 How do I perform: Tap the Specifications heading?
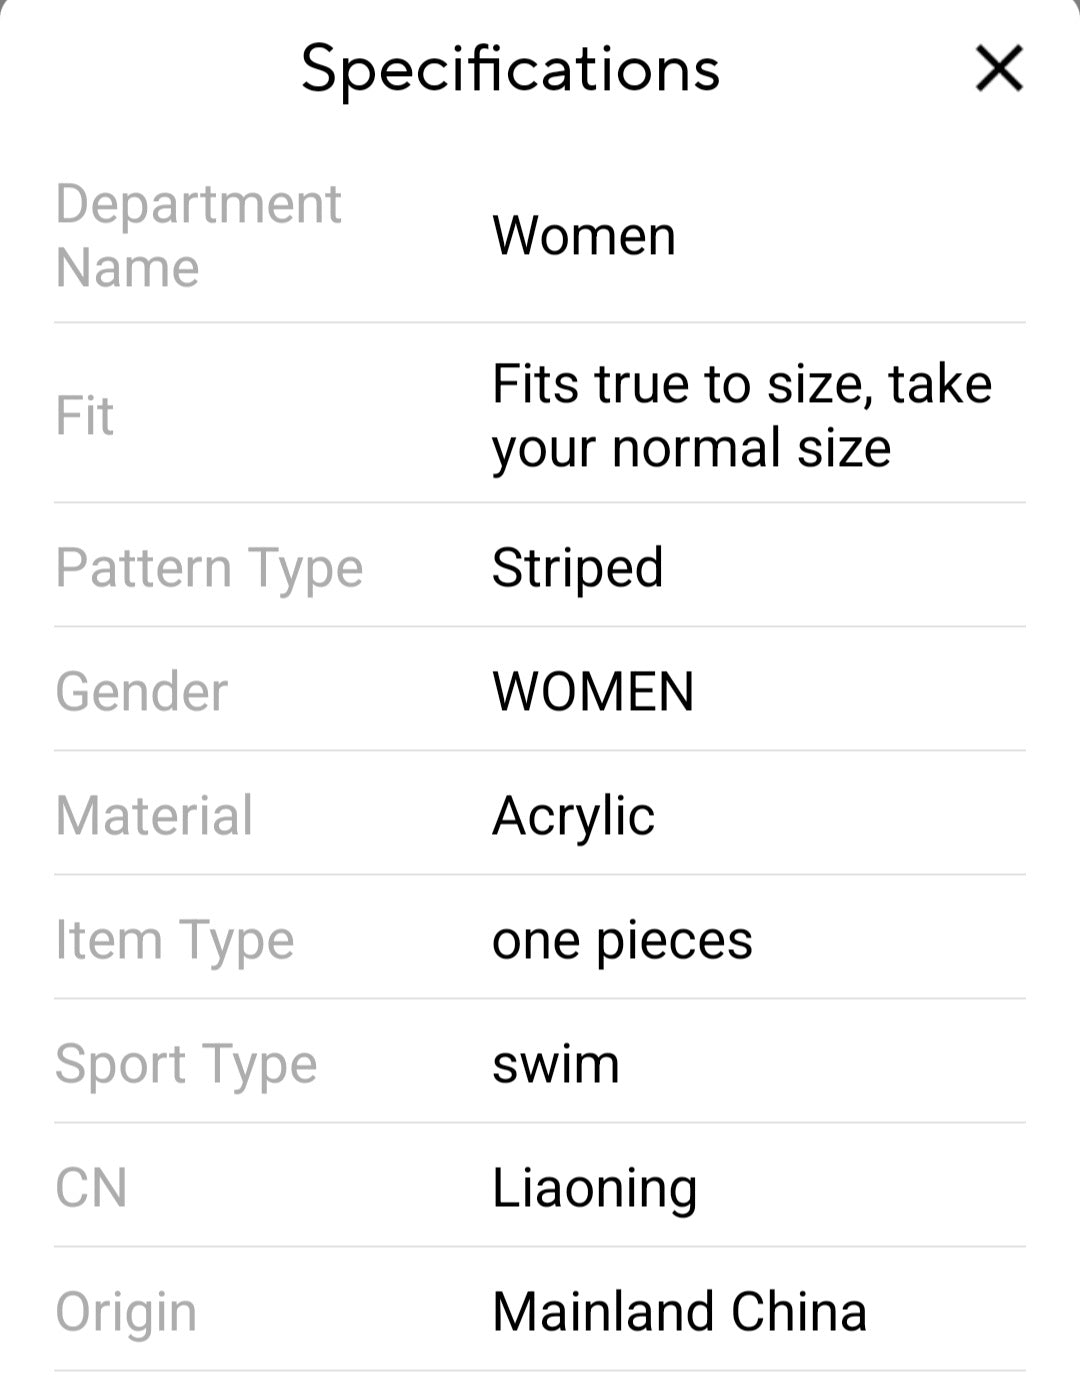click(x=510, y=69)
